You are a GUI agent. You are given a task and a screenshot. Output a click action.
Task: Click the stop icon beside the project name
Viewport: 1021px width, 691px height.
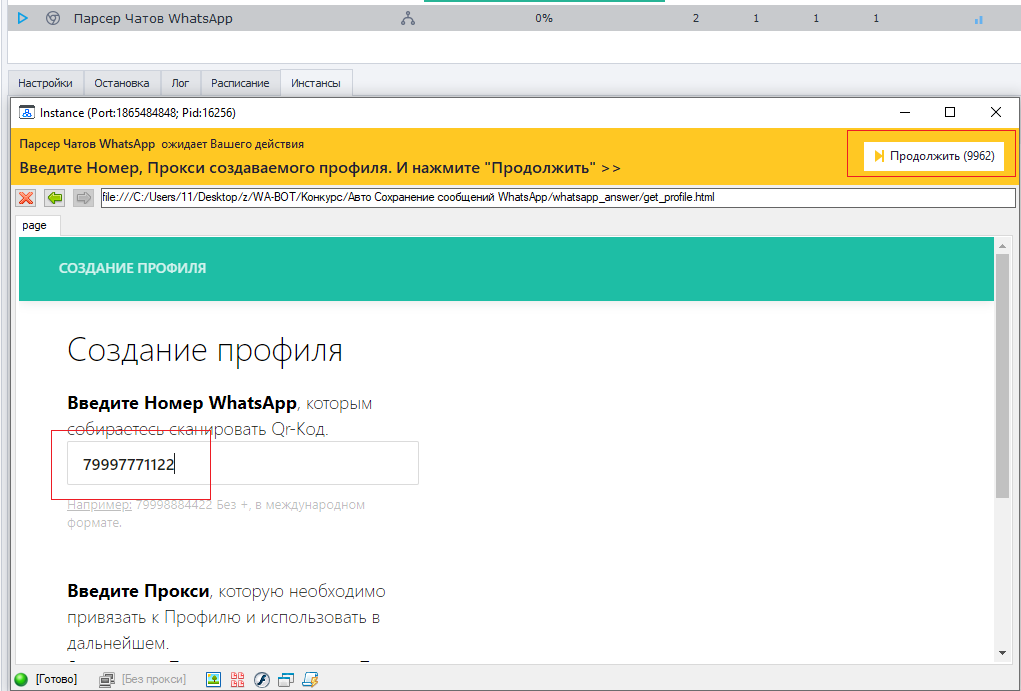click(x=52, y=18)
